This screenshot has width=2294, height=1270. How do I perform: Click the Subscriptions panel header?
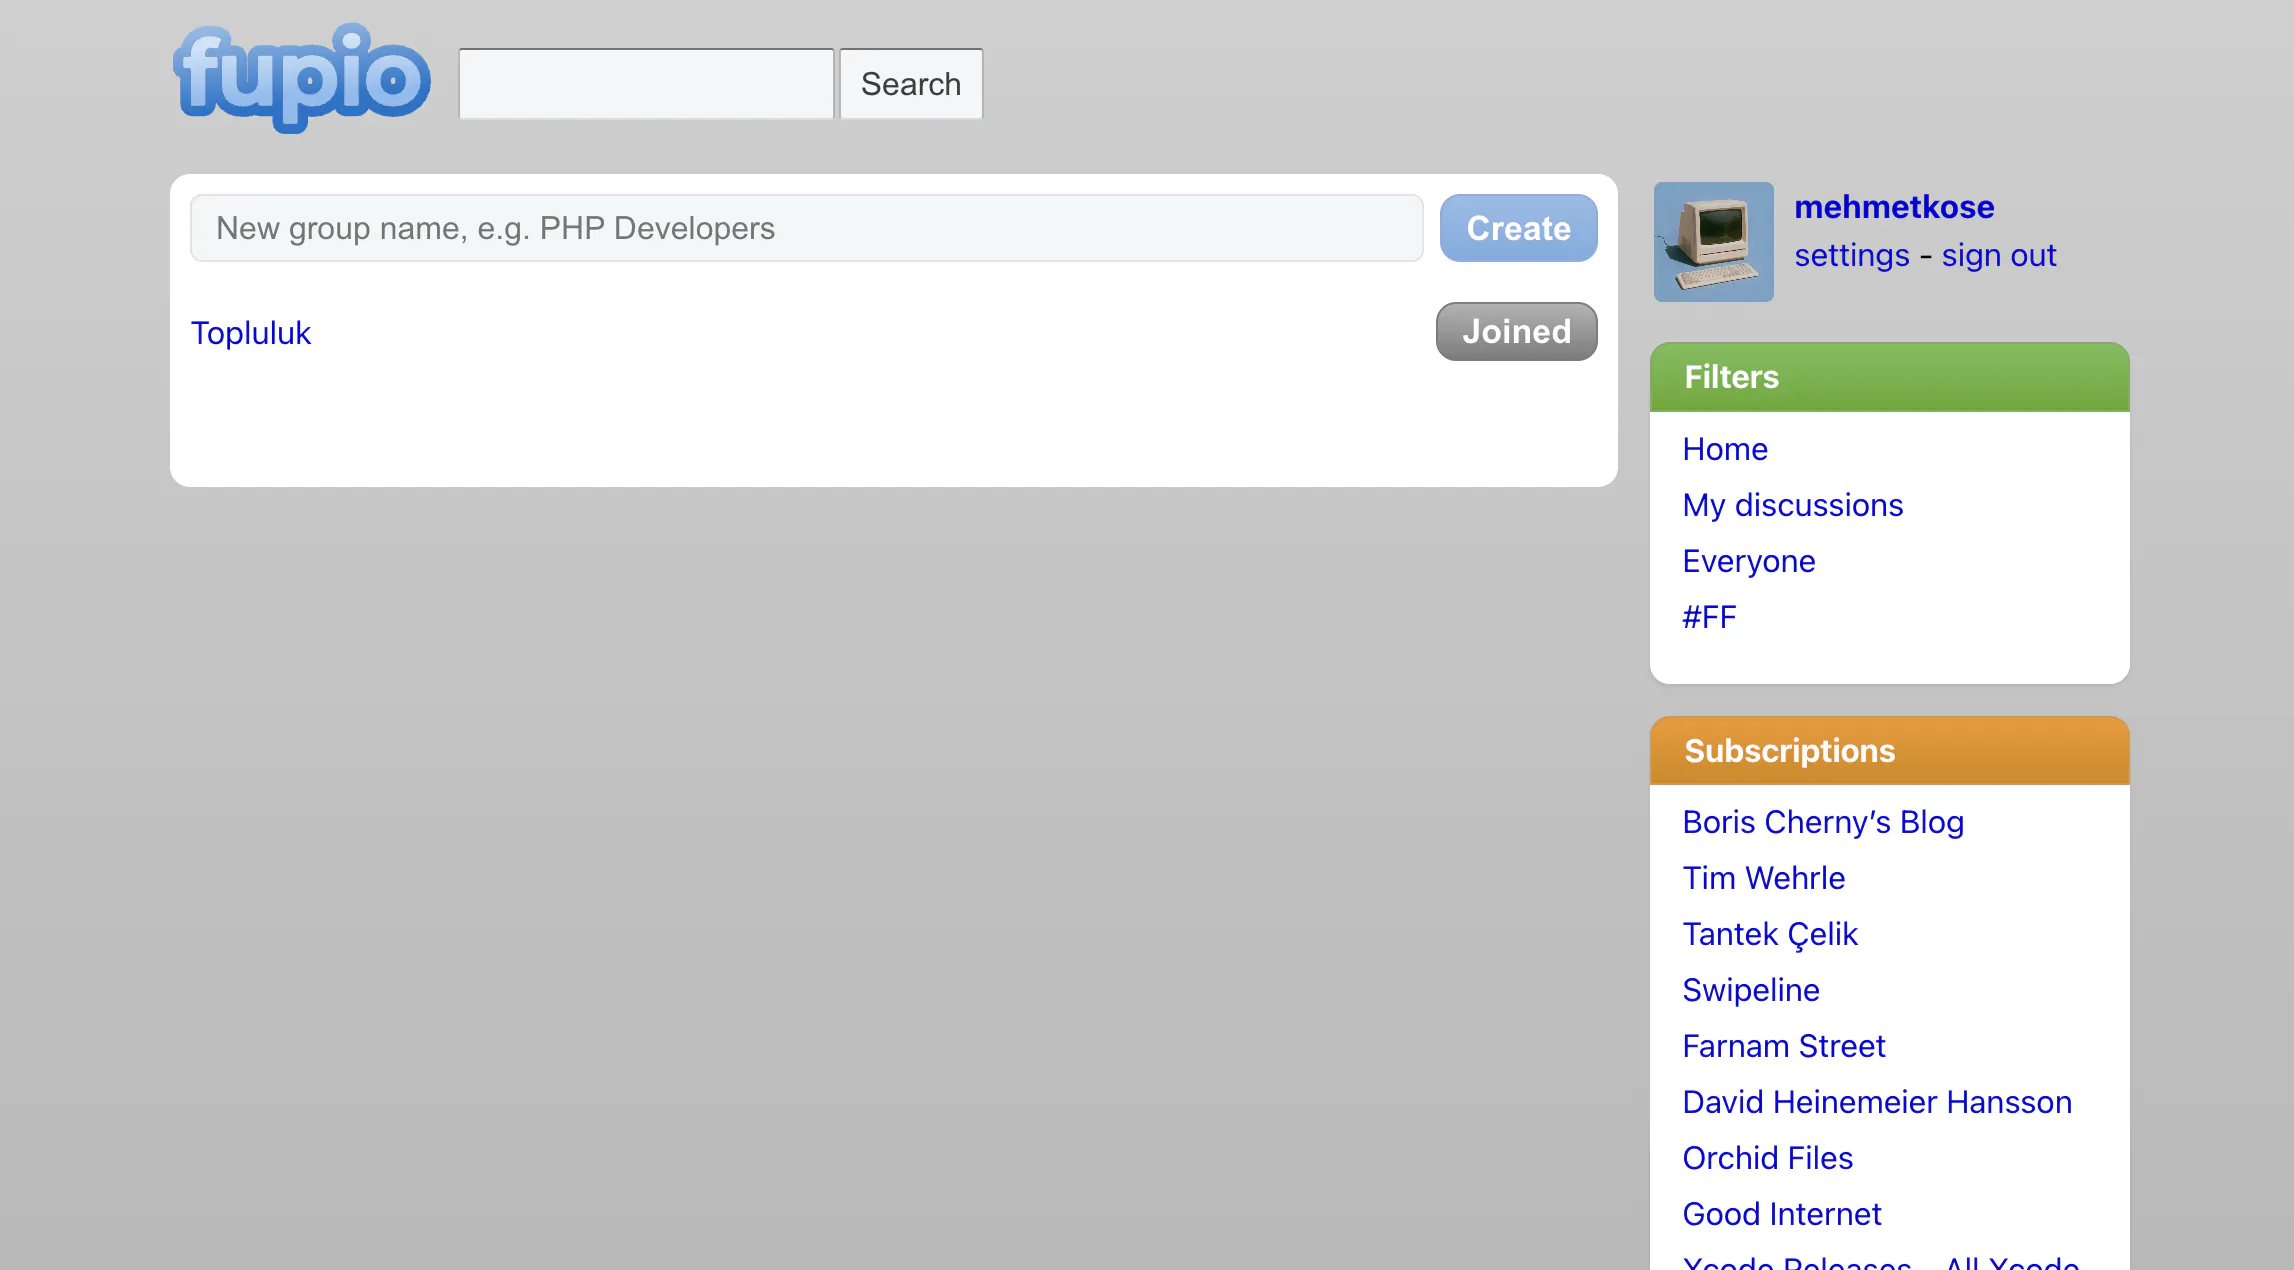[x=1889, y=750]
